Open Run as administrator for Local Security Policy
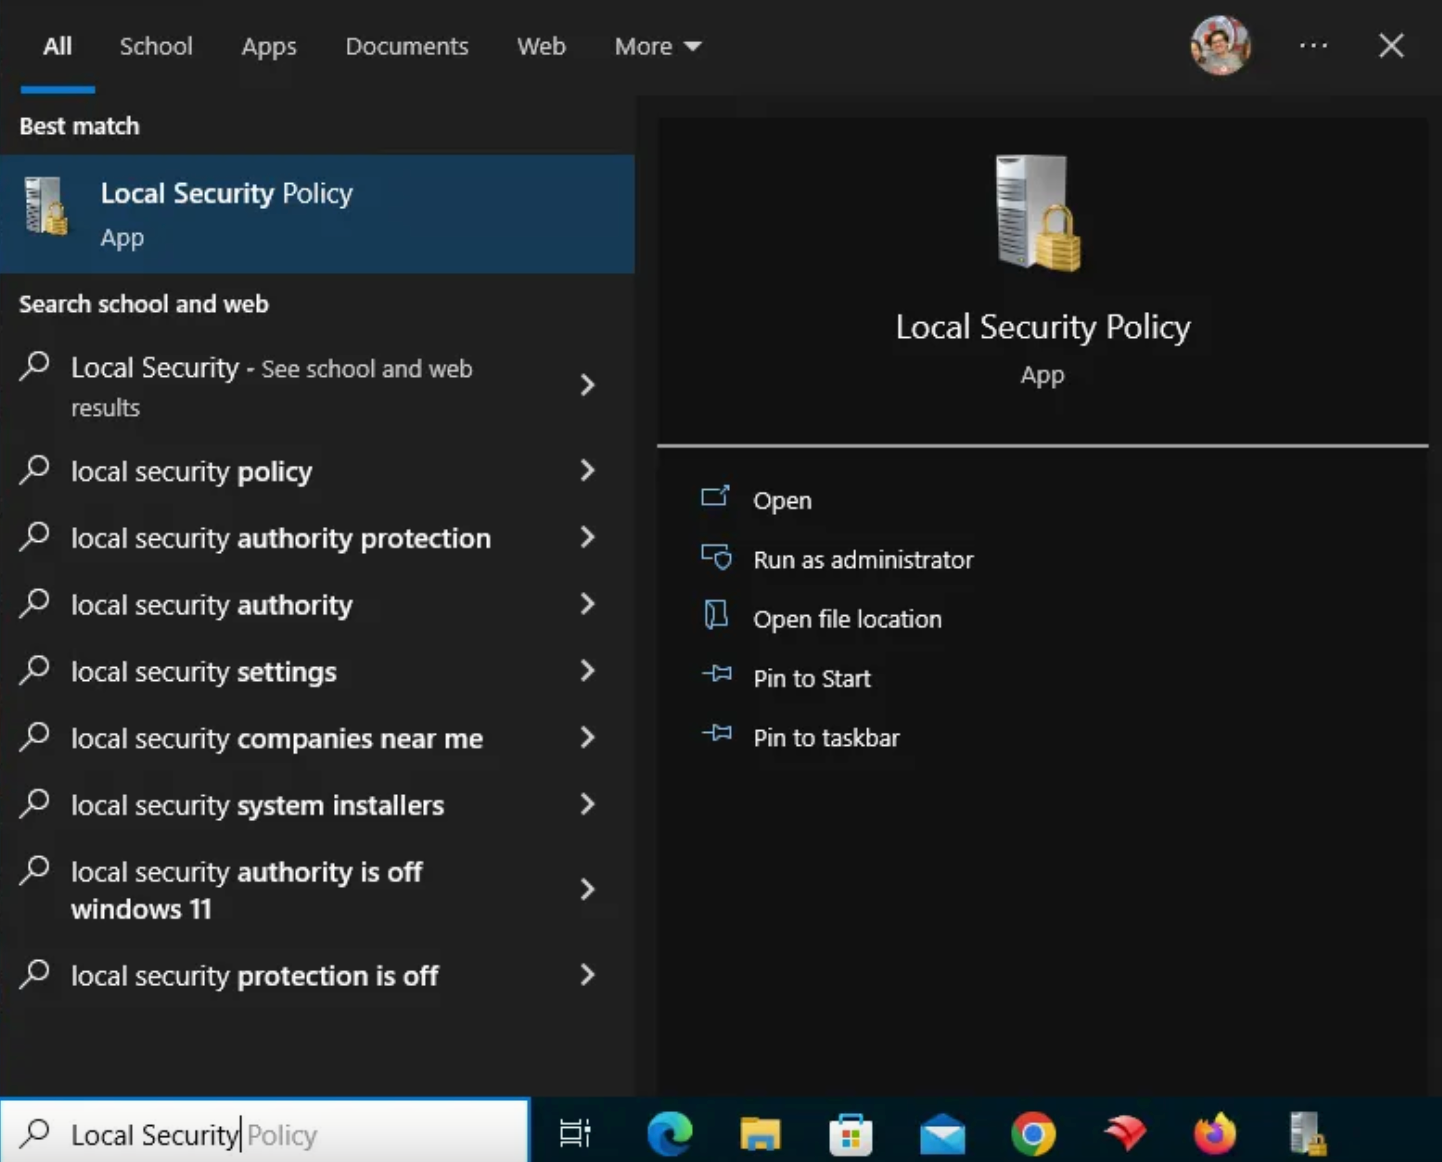Image resolution: width=1442 pixels, height=1162 pixels. (x=863, y=559)
